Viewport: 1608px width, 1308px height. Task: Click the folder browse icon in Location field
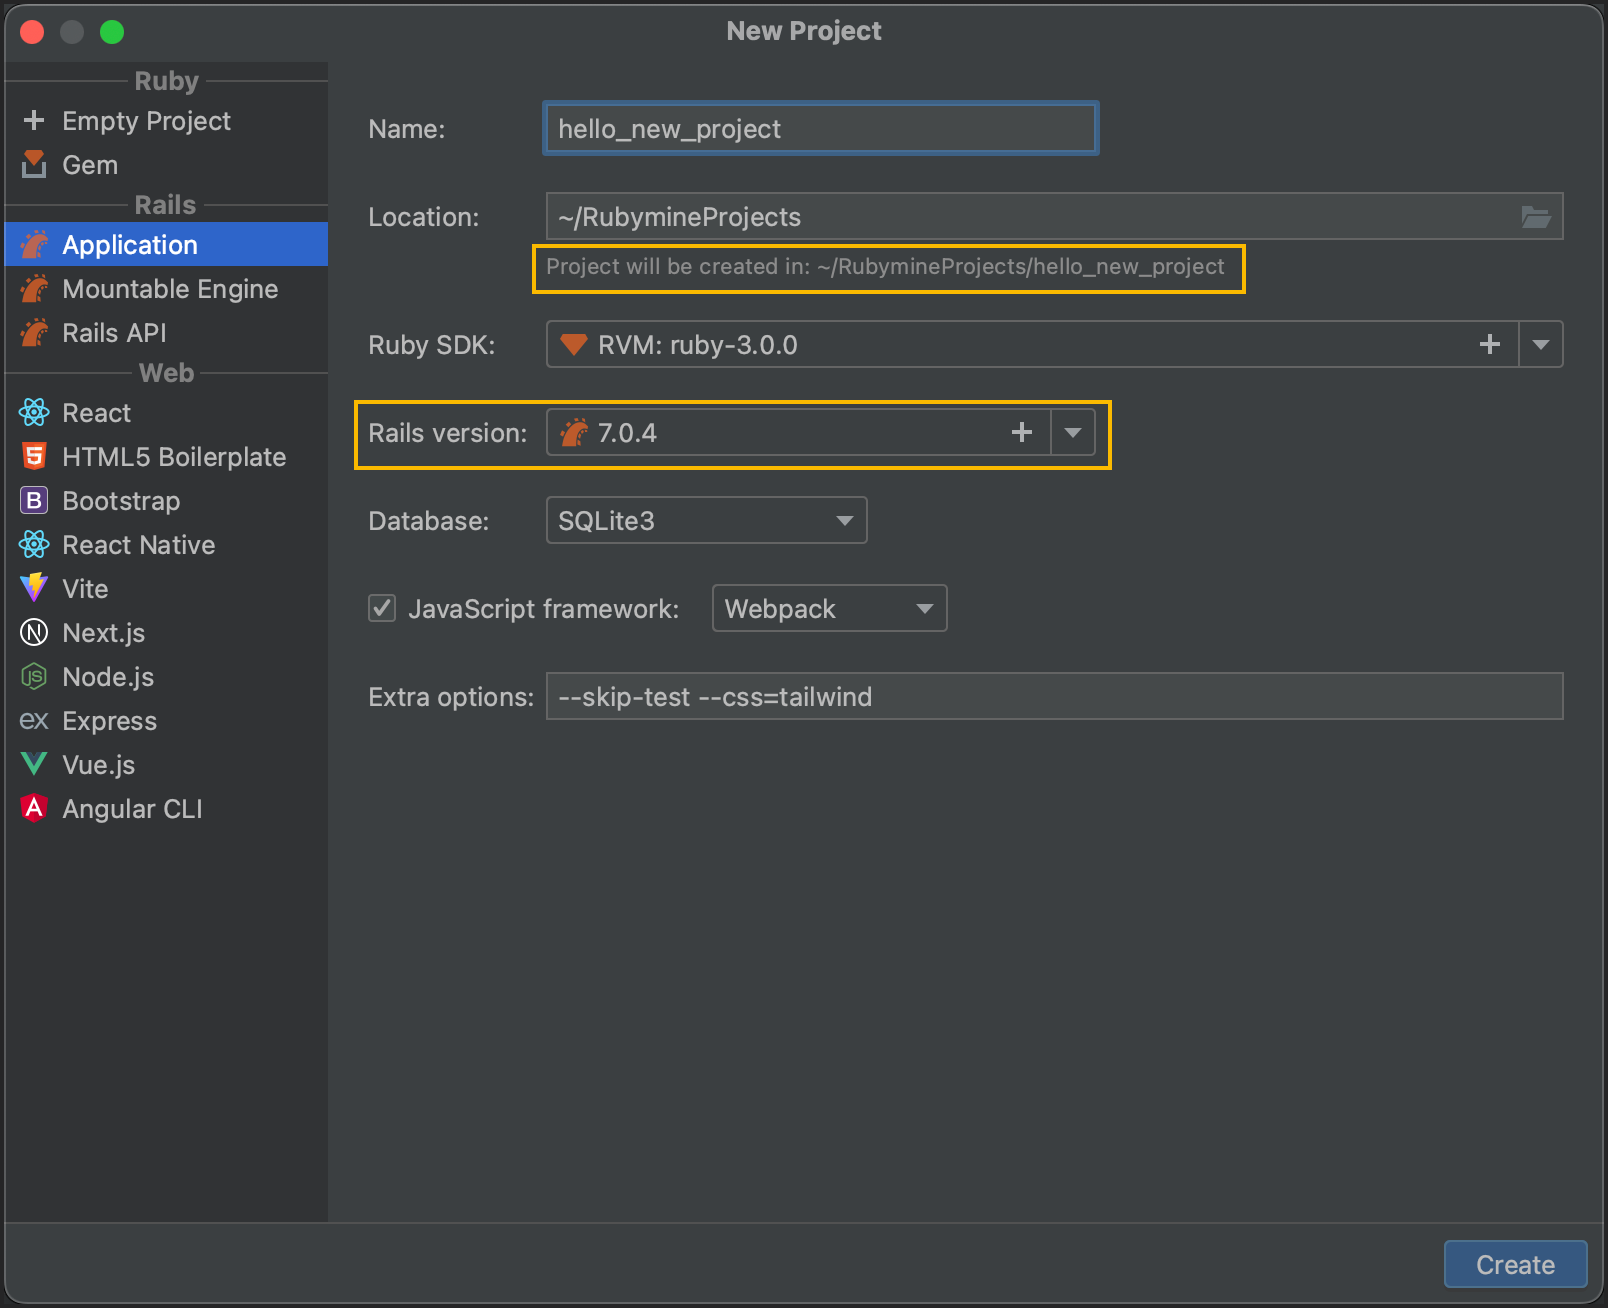click(1535, 217)
